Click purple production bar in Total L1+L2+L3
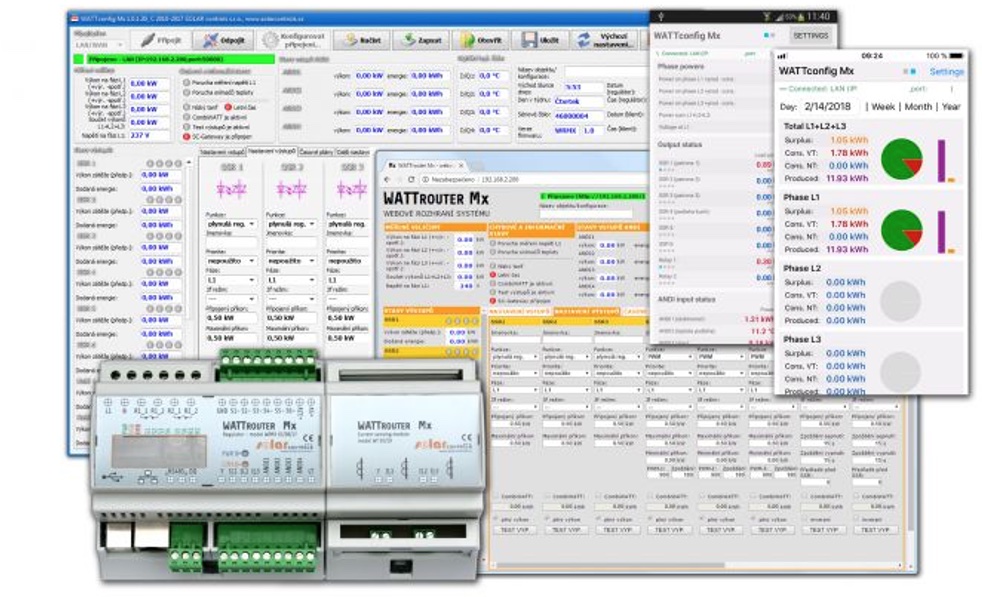Screen dimensions: 982x597 (941, 161)
